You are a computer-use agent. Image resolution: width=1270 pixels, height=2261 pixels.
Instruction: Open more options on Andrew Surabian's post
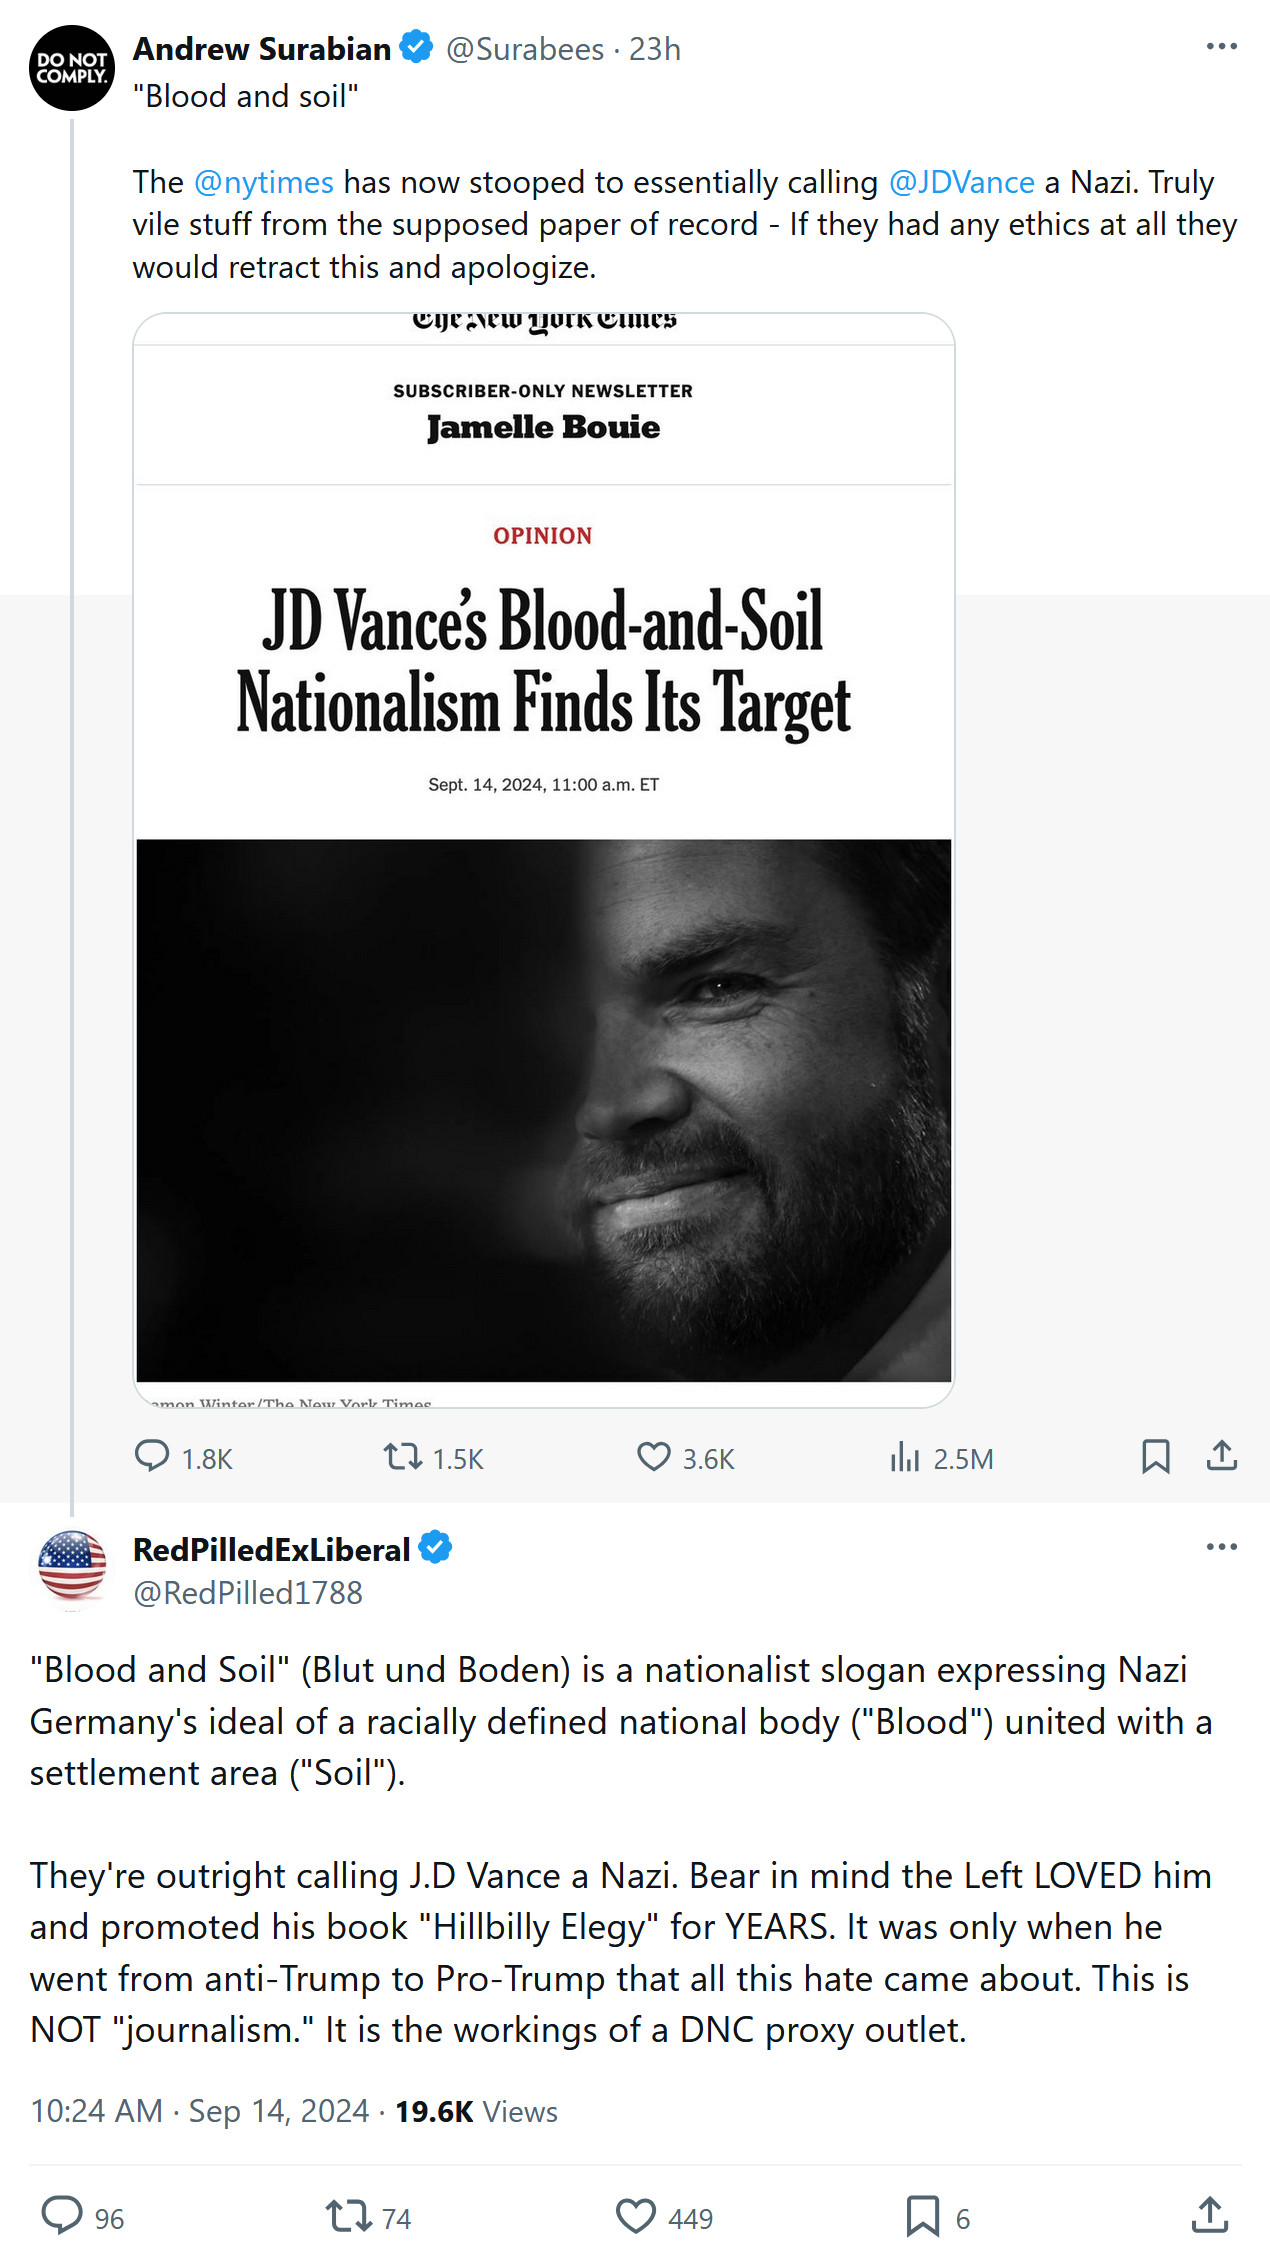[1221, 47]
